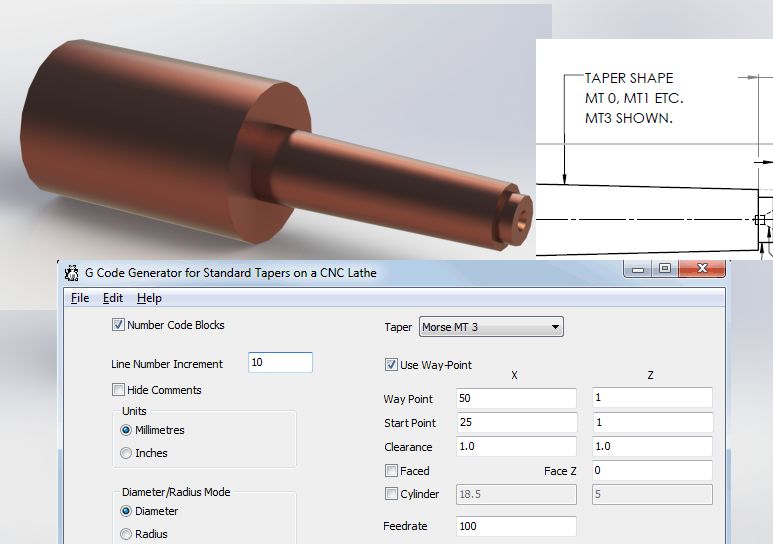Click the Face Z input field

652,471
